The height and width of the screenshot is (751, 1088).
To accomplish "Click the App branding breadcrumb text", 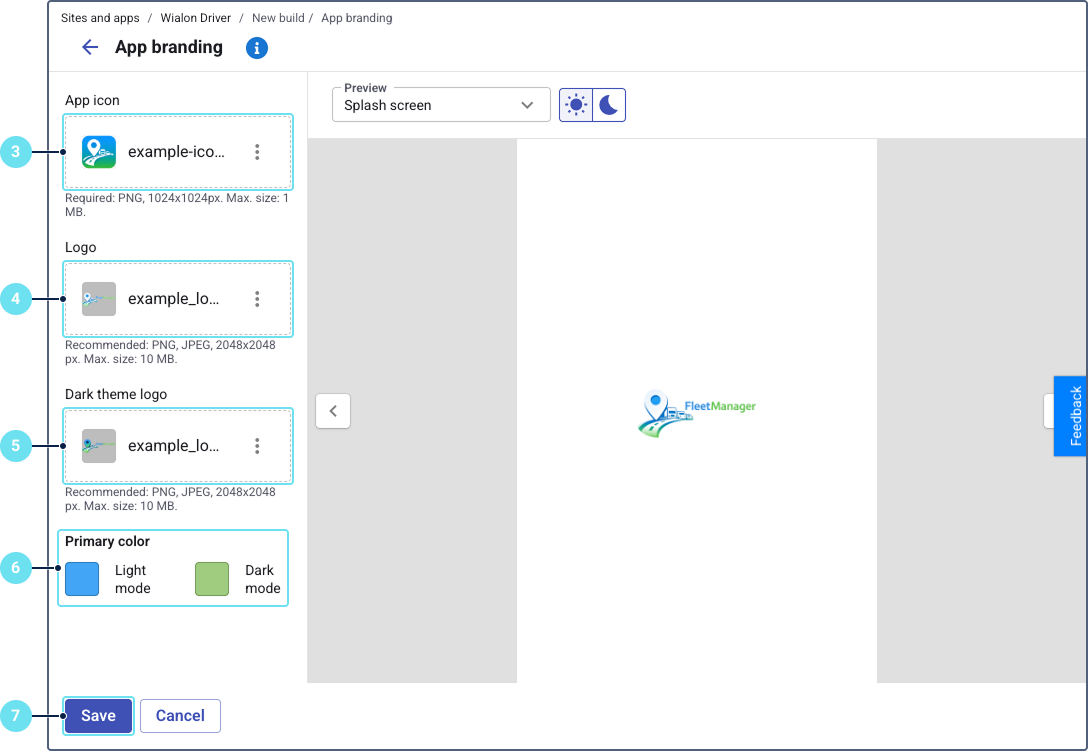I will pos(357,18).
